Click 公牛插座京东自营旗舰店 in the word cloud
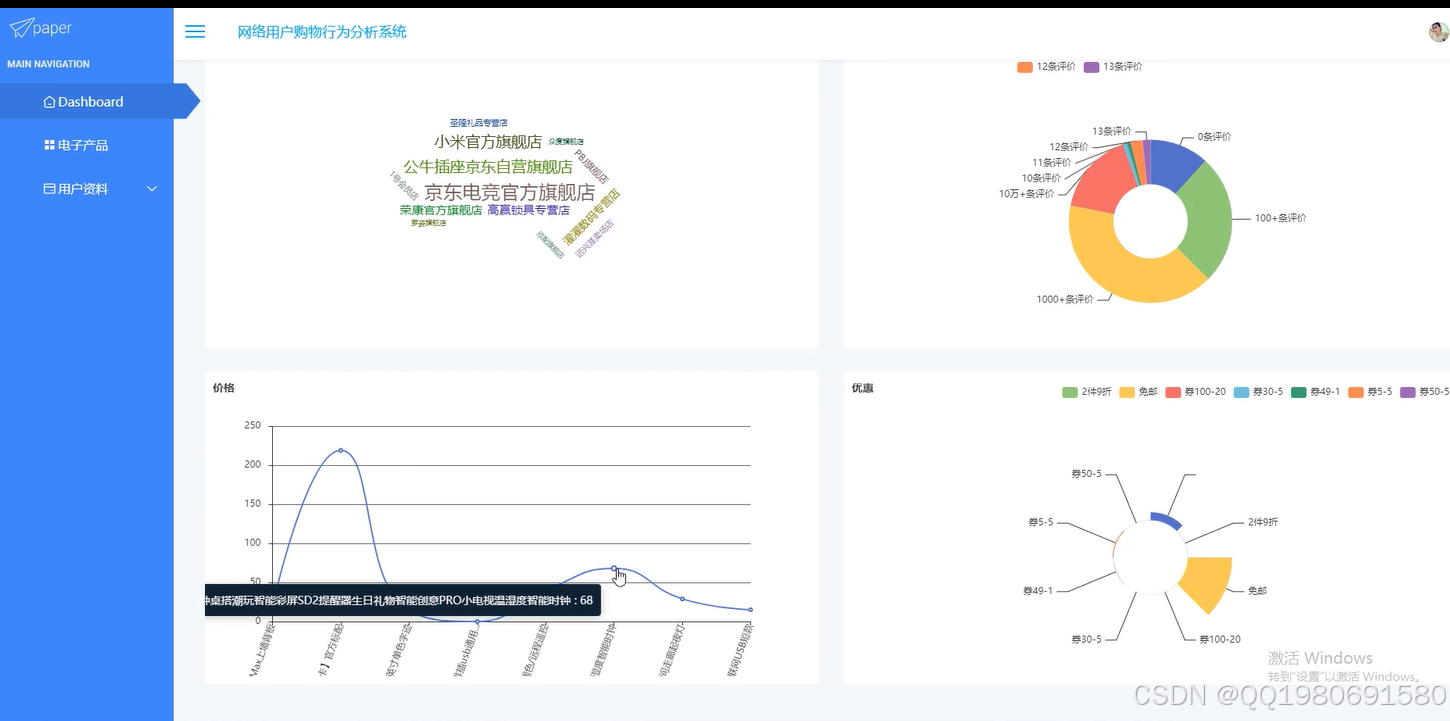The image size is (1450, 721). coord(488,167)
